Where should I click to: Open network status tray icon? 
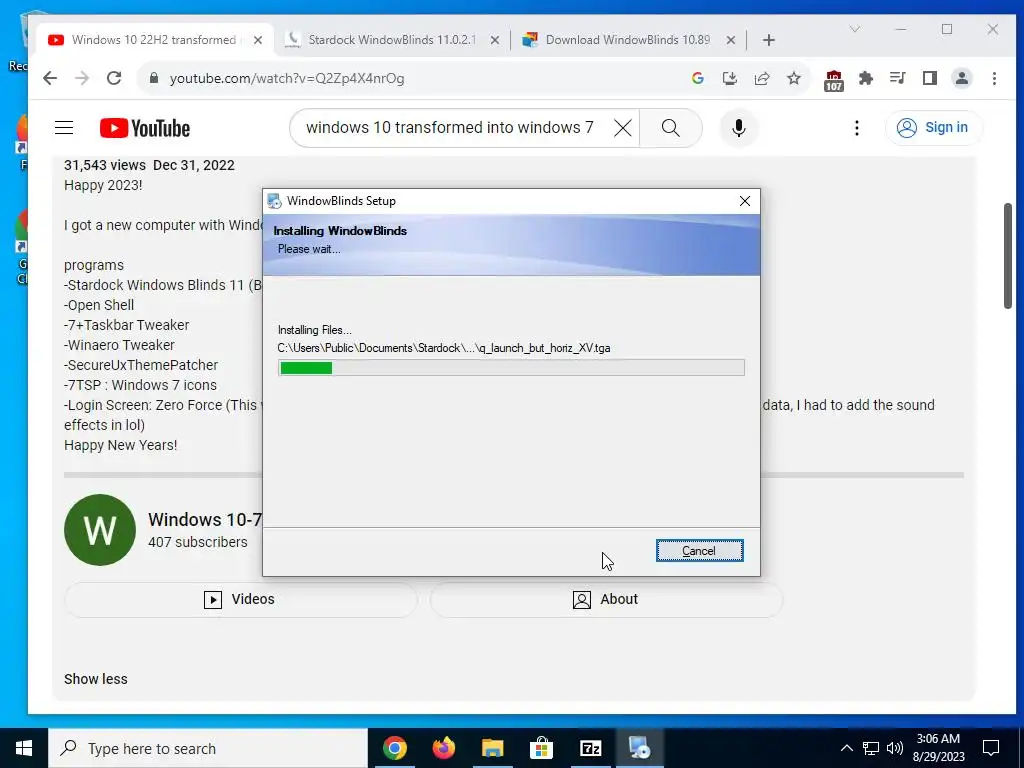coord(871,748)
